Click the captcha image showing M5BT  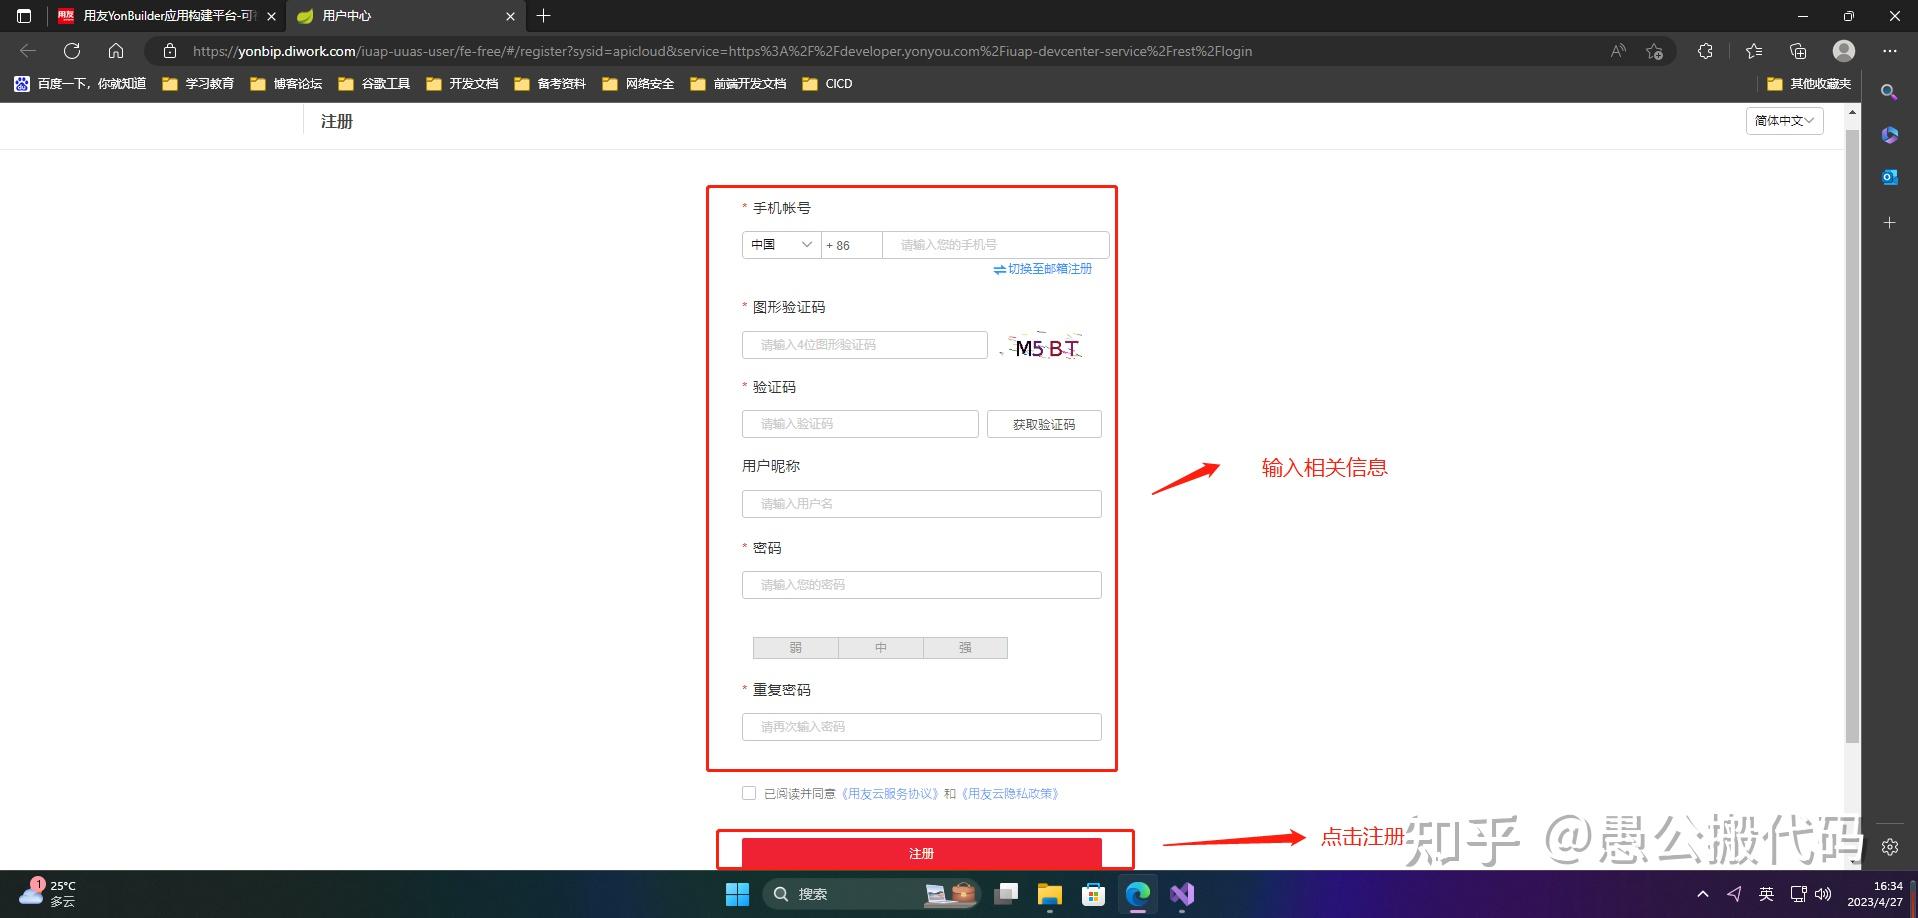click(x=1043, y=347)
